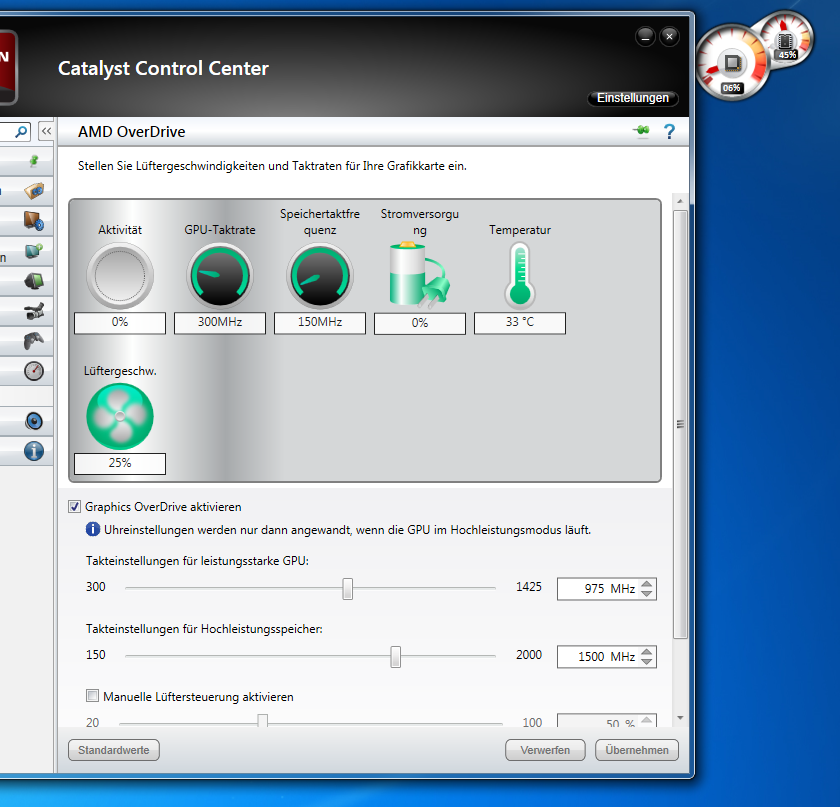Open desktop management monitor-with-gear icon
This screenshot has height=807, width=840.
(34, 220)
